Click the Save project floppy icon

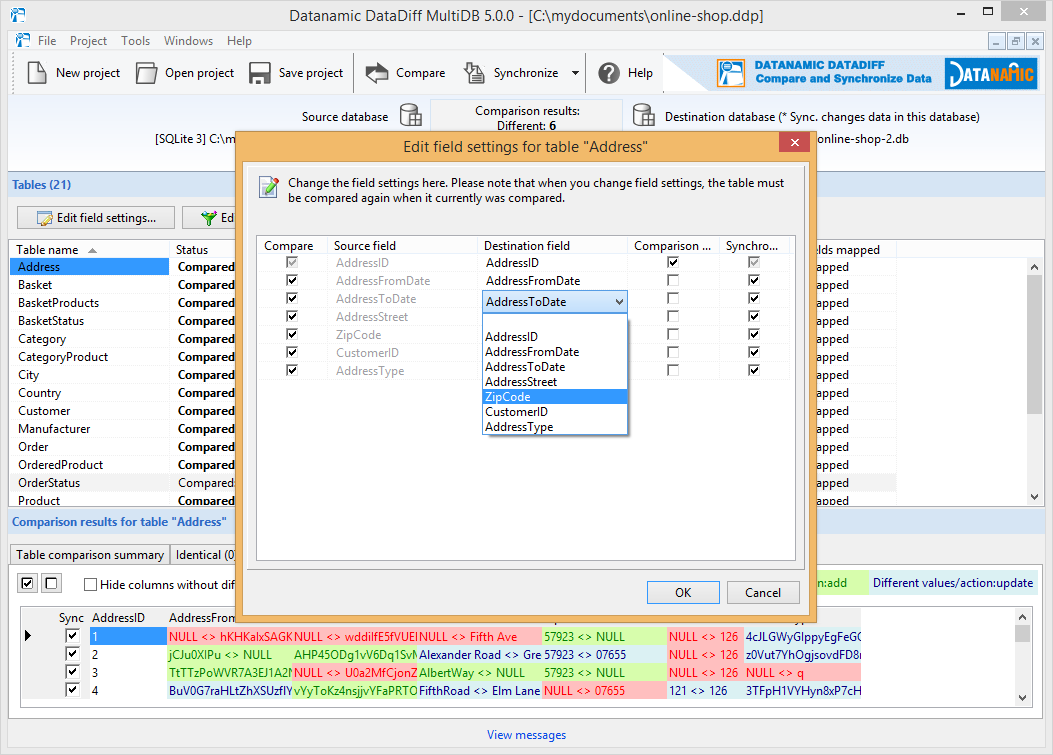pyautogui.click(x=259, y=73)
